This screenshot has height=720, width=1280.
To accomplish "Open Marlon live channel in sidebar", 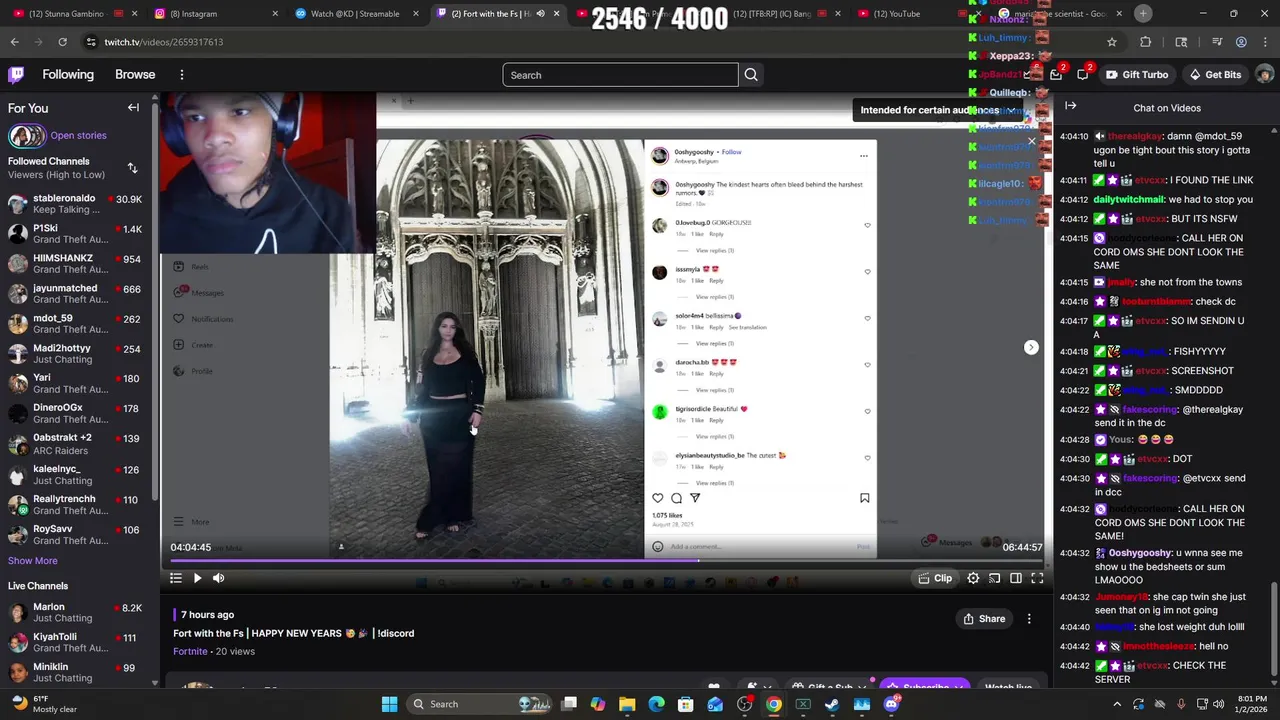I will (x=76, y=612).
